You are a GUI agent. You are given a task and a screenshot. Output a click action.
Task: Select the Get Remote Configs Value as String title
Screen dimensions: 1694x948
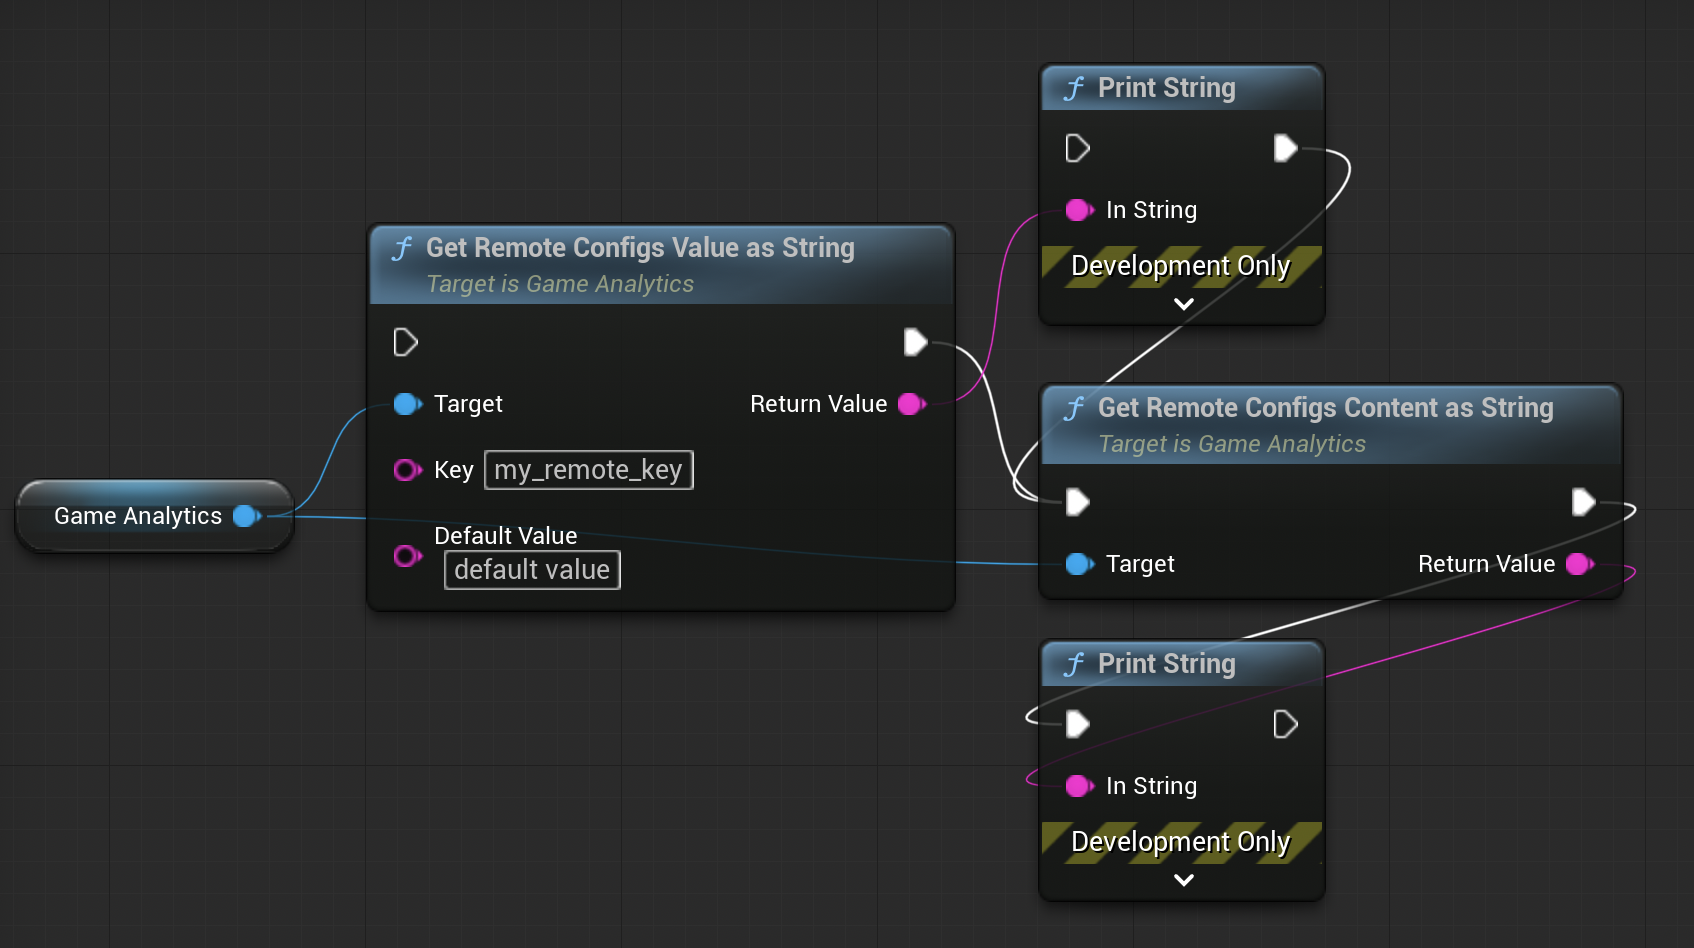(640, 248)
